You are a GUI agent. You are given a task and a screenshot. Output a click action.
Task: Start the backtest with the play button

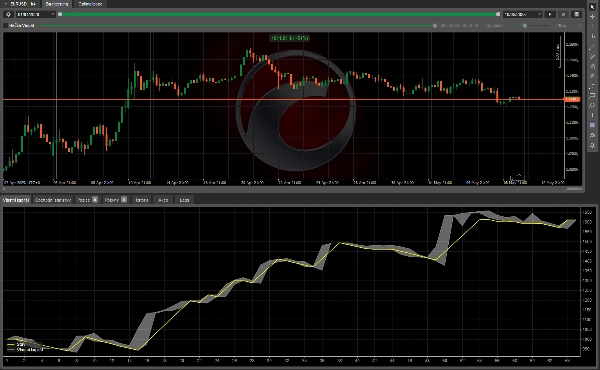(550, 14)
